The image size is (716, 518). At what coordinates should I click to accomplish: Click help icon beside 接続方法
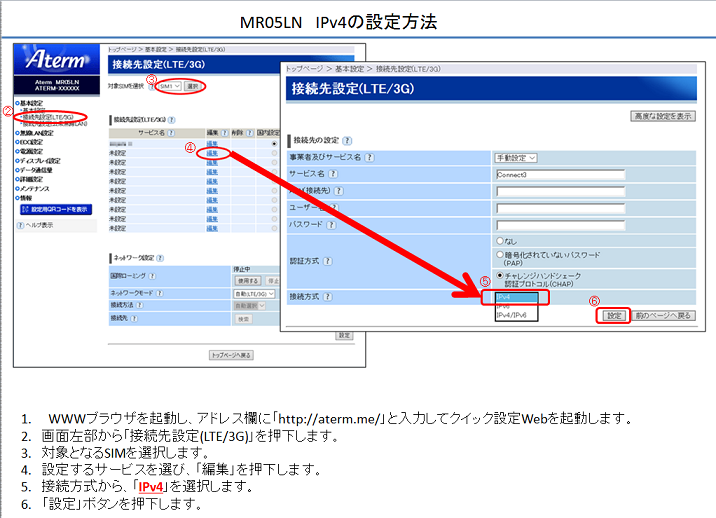(x=140, y=305)
